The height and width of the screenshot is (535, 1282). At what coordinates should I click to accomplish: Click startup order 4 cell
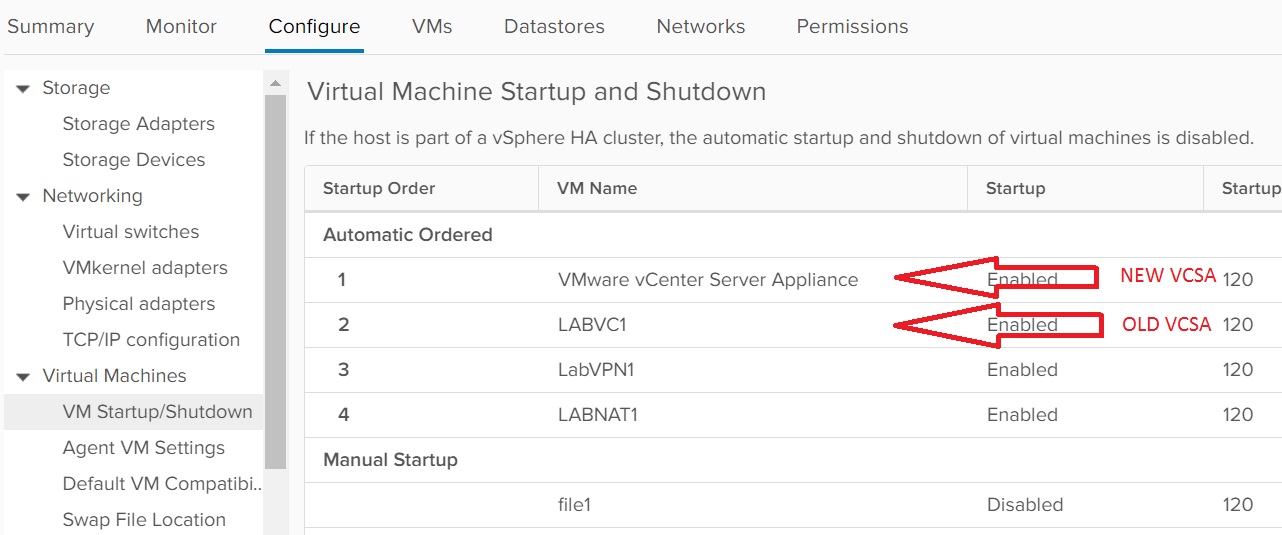[343, 415]
